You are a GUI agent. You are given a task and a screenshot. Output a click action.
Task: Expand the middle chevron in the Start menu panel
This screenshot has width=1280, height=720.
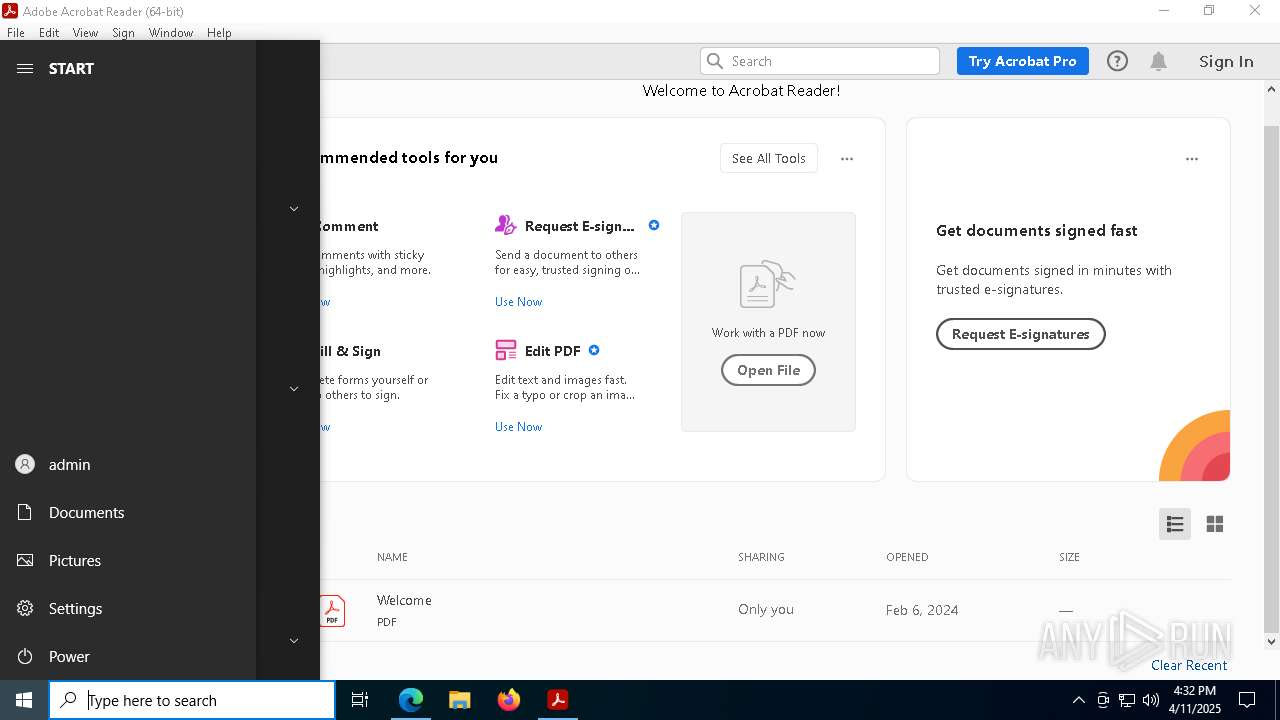pos(294,388)
